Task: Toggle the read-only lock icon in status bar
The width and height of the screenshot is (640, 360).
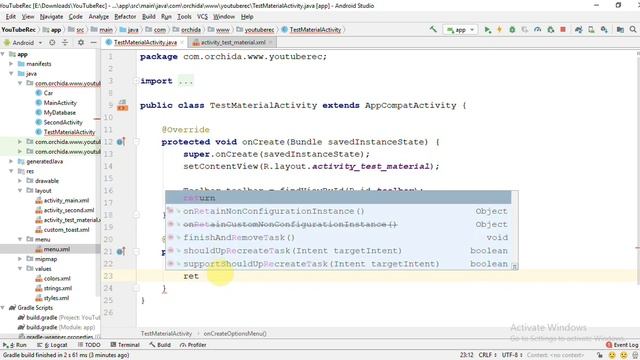Action: pos(600,355)
